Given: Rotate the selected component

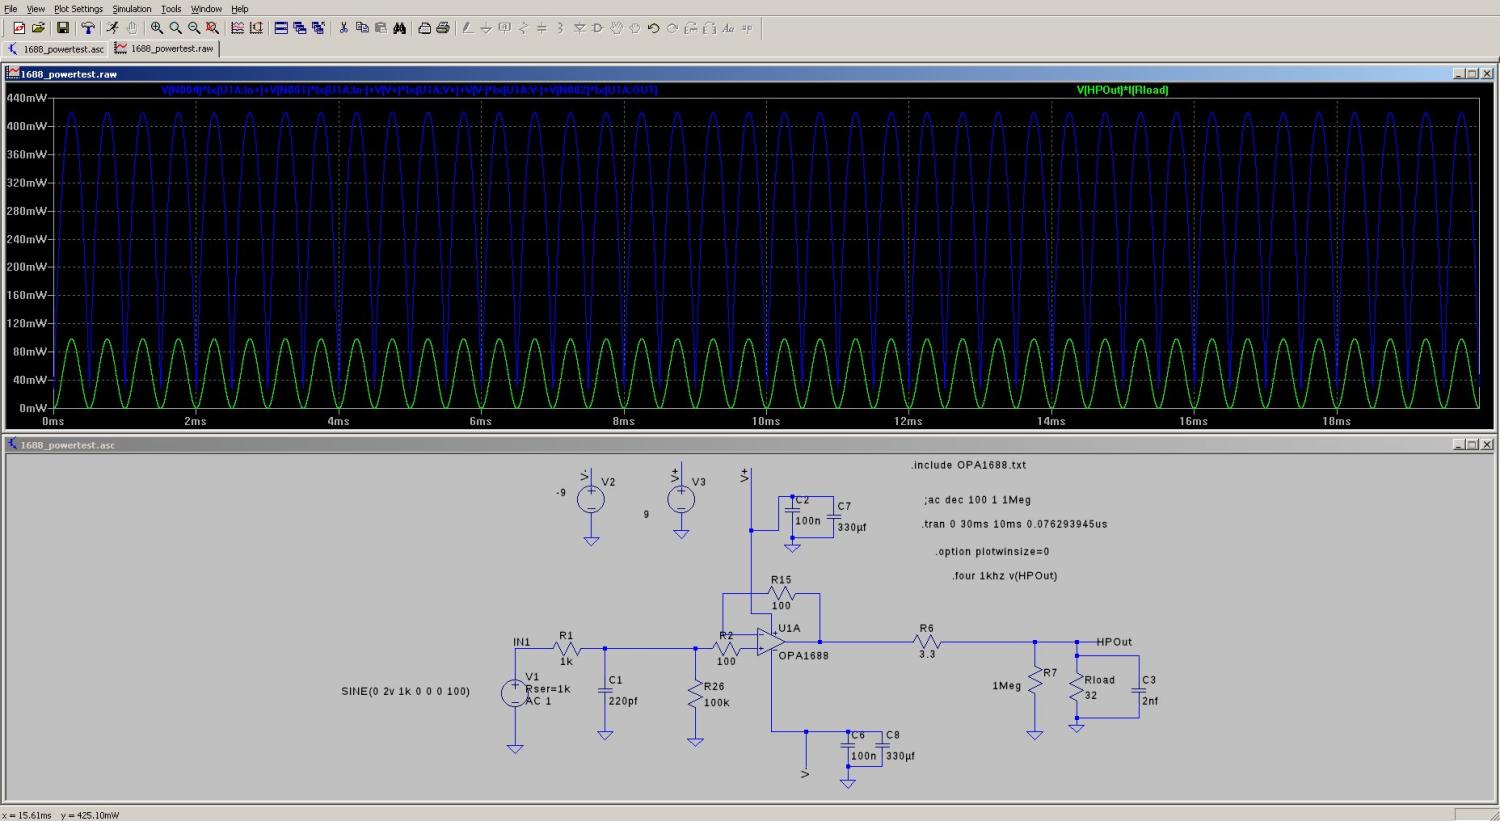Looking at the screenshot, I should (x=690, y=28).
